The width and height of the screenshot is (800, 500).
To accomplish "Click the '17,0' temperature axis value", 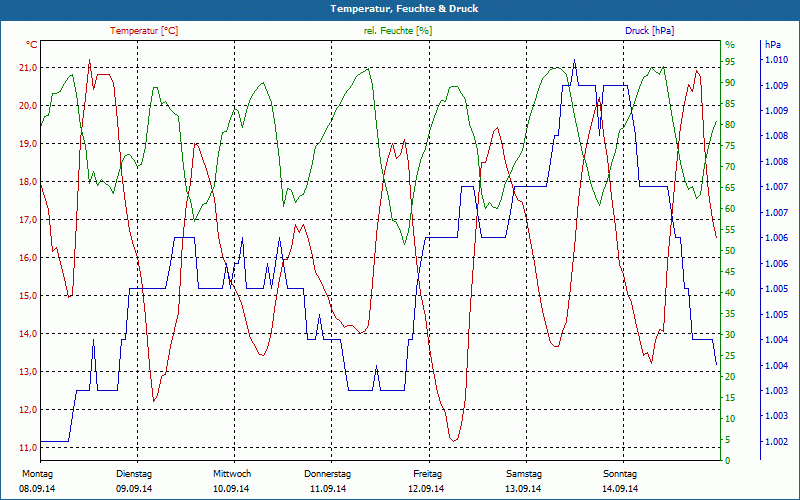I will pyautogui.click(x=28, y=220).
